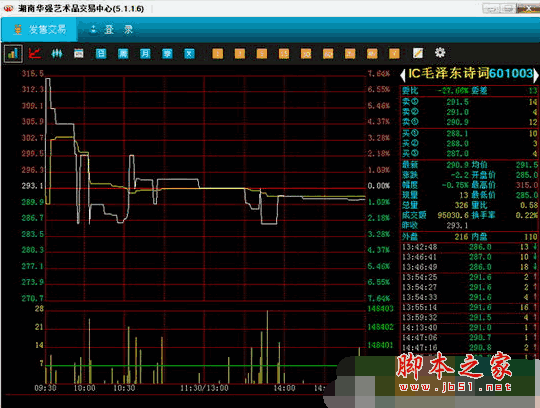Select the trade record at 13:54:25
The width and height of the screenshot is (540, 408).
tap(469, 278)
